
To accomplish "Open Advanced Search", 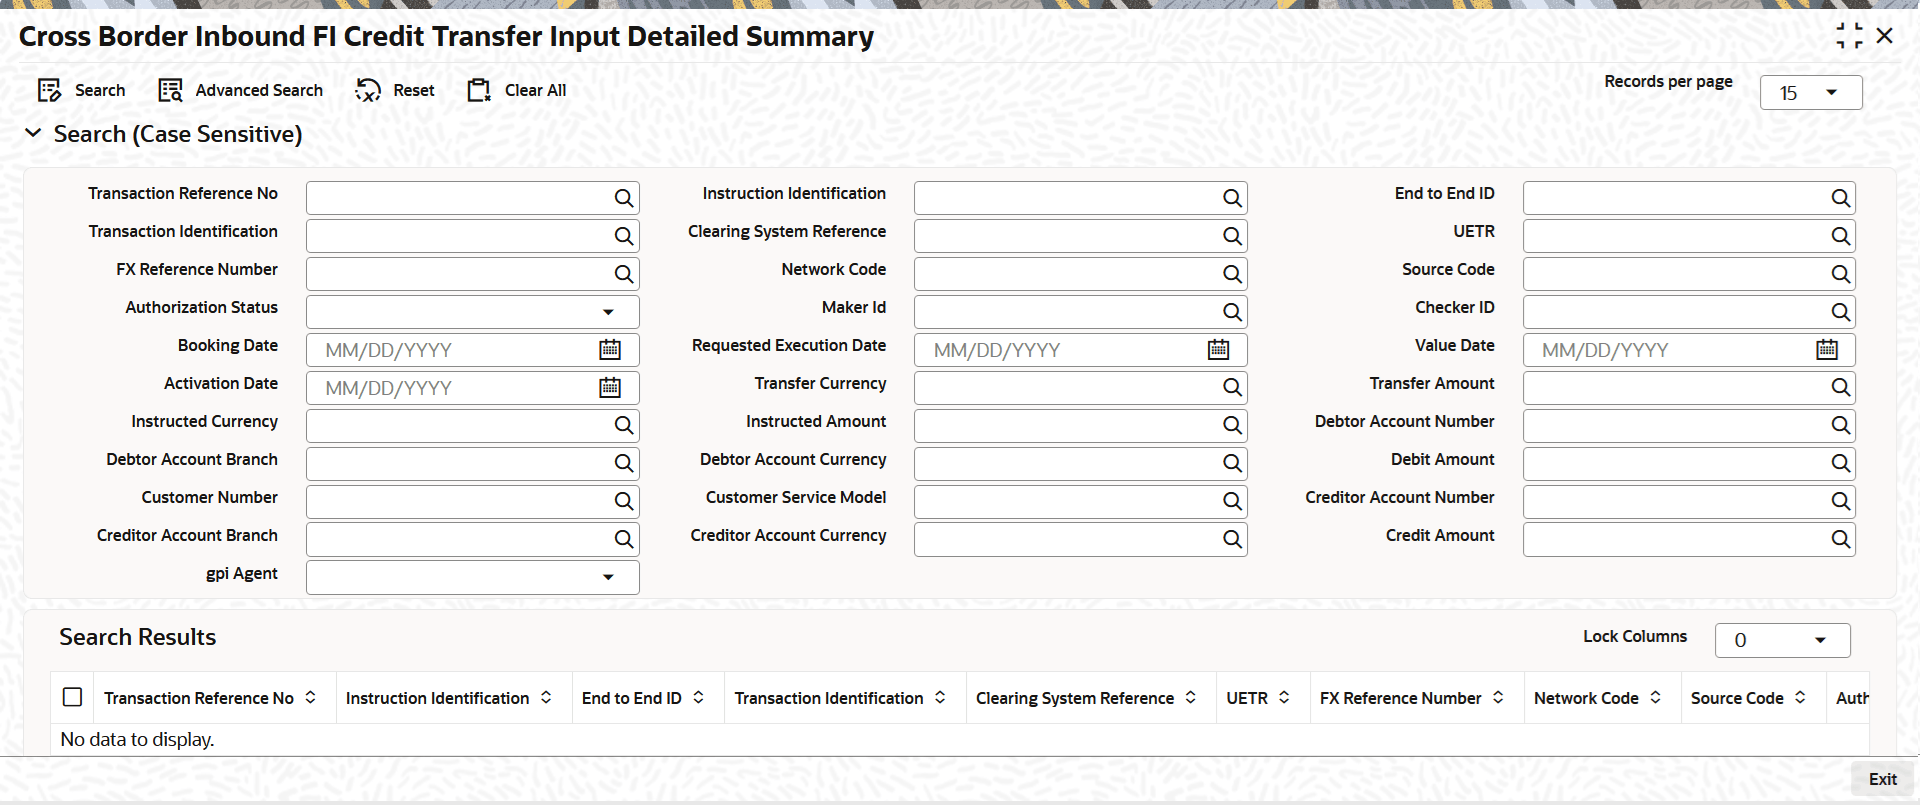I will (241, 90).
